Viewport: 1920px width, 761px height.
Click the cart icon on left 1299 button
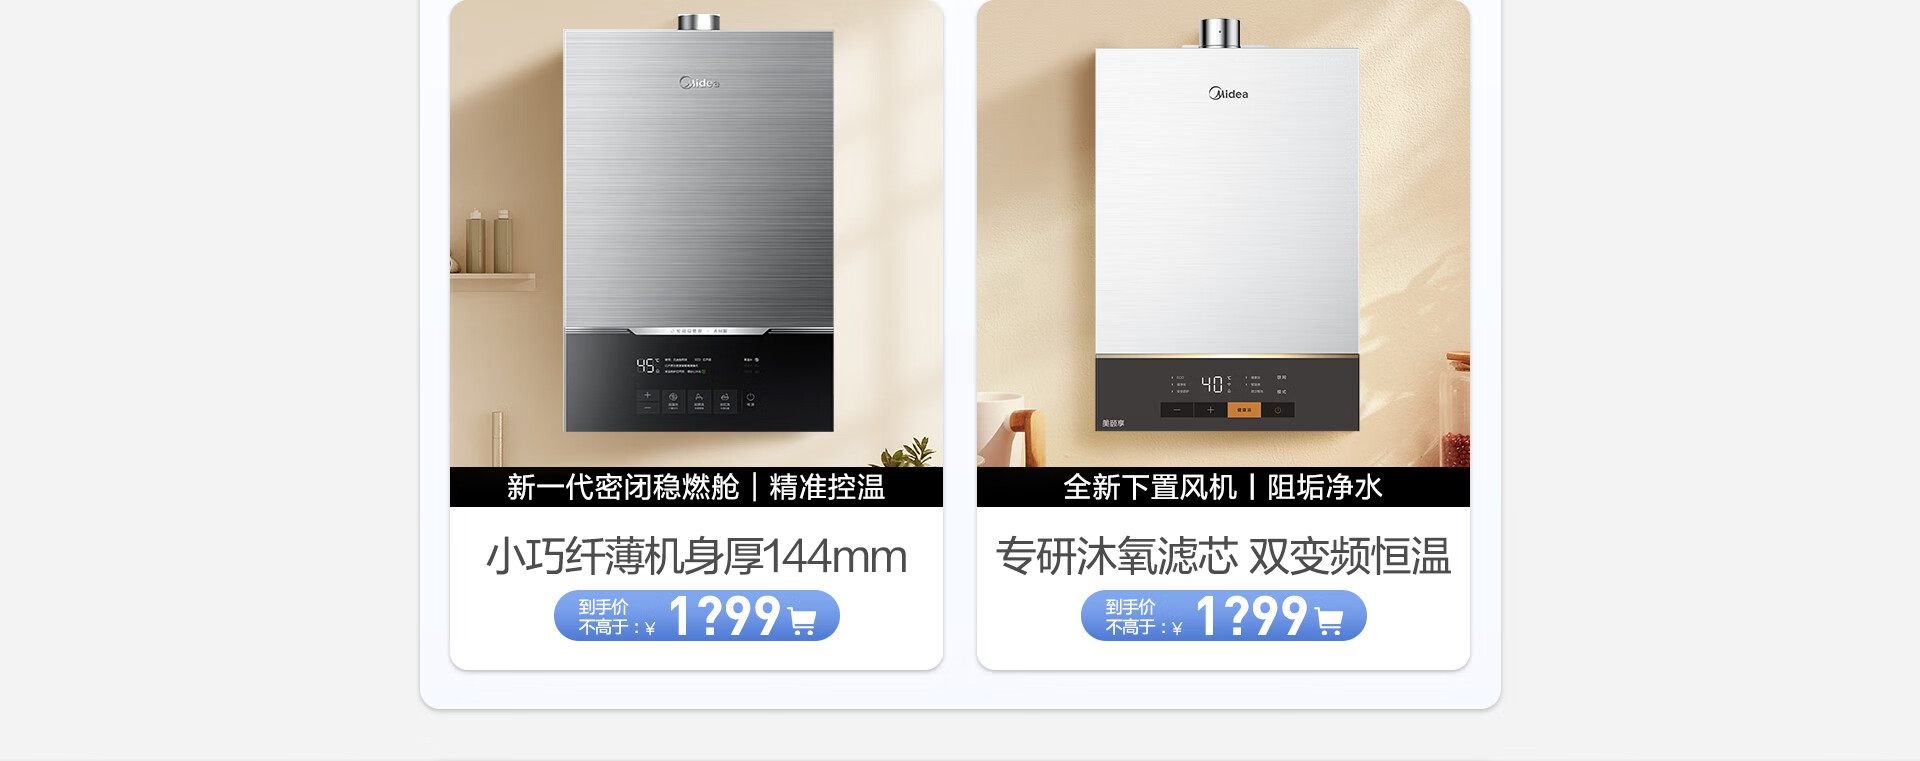[x=802, y=622]
